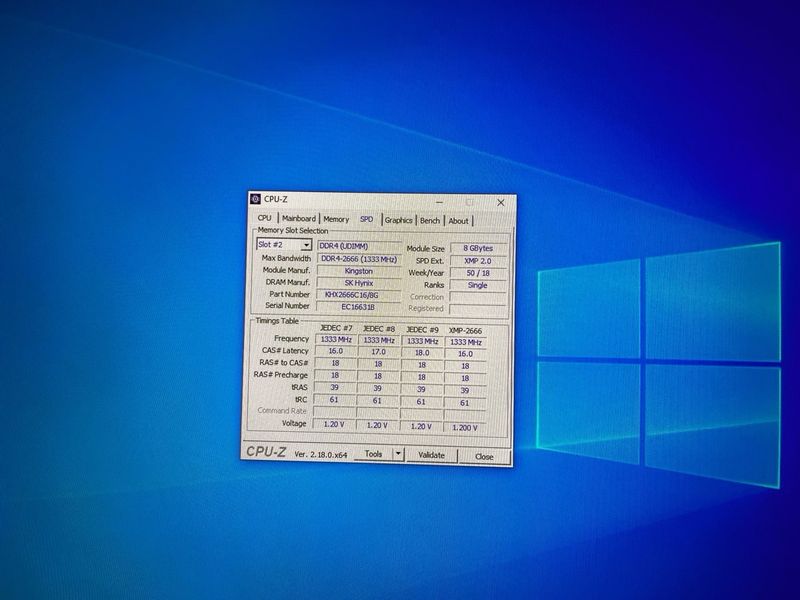The width and height of the screenshot is (800, 600).
Task: Click the Ver. 2.18.0.x64 version text
Action: 320,454
